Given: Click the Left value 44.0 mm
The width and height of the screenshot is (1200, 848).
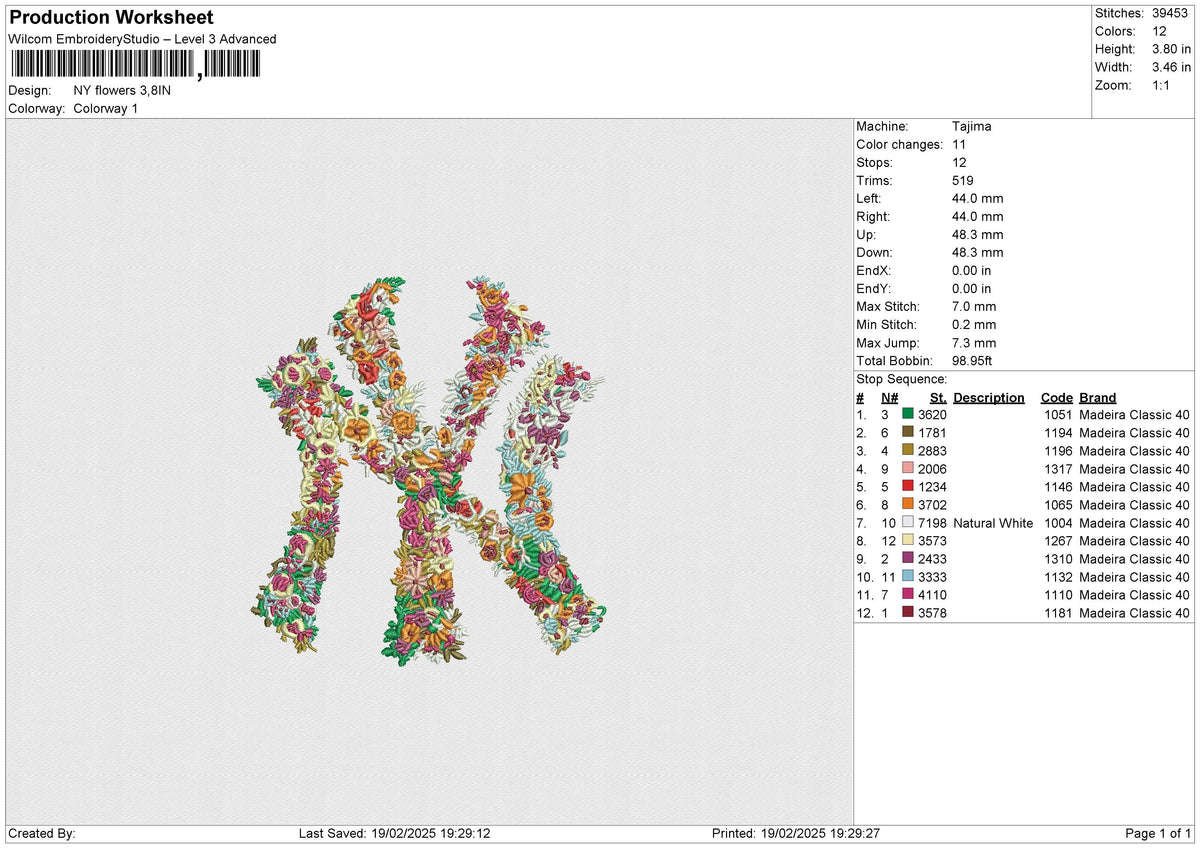Looking at the screenshot, I should (x=978, y=198).
